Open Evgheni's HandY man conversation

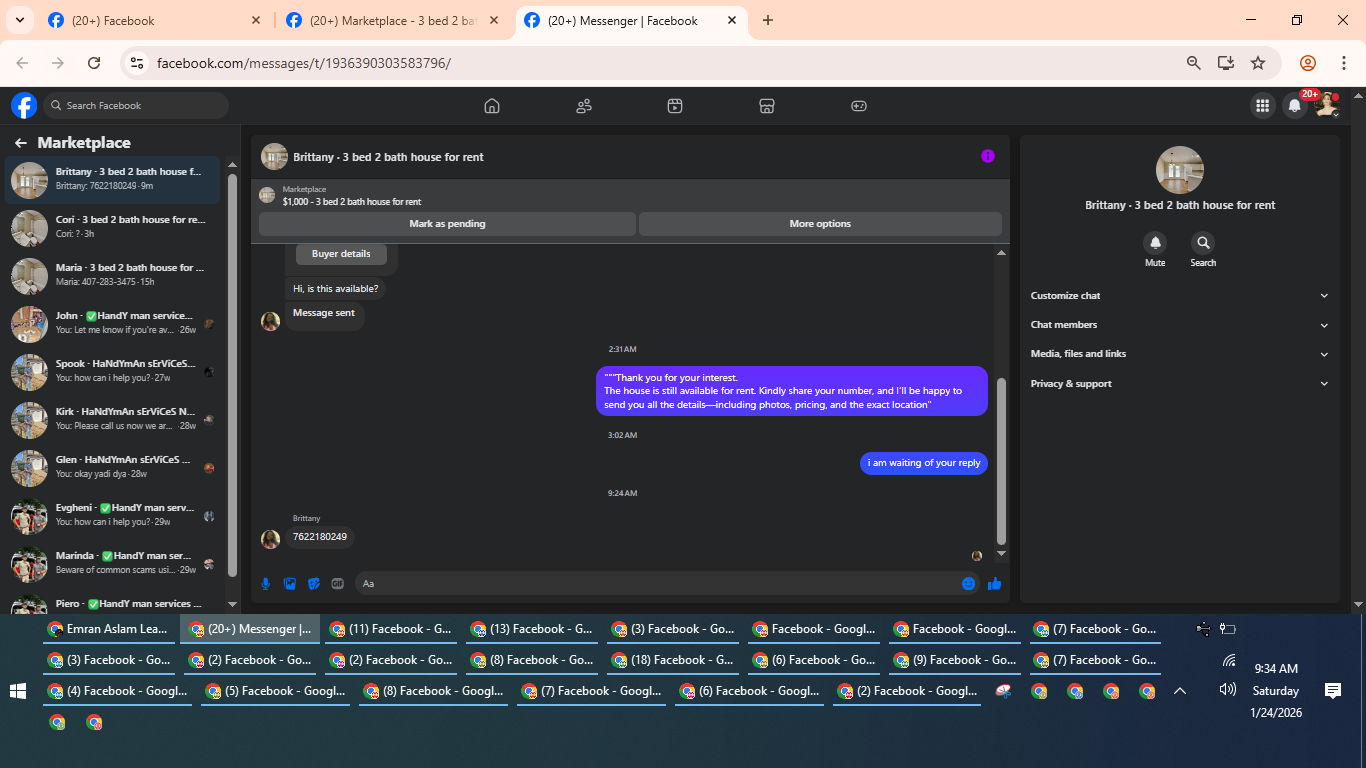click(112, 515)
